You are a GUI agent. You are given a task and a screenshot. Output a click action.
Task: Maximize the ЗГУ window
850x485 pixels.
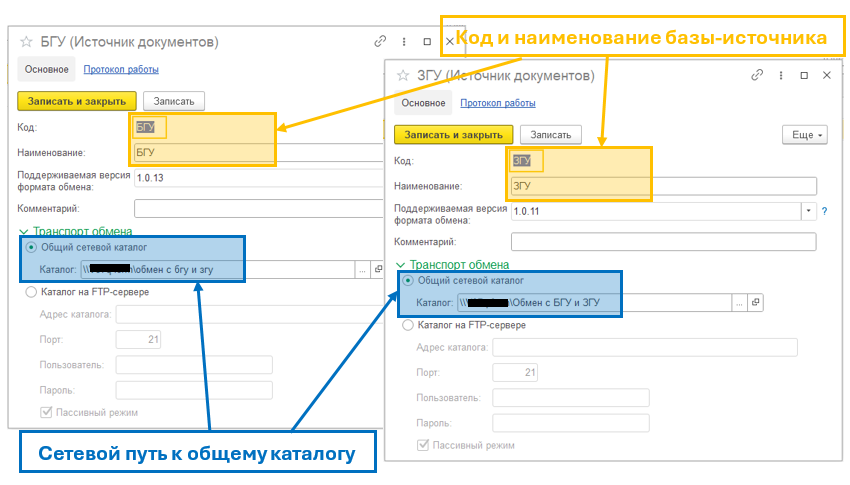[x=804, y=75]
